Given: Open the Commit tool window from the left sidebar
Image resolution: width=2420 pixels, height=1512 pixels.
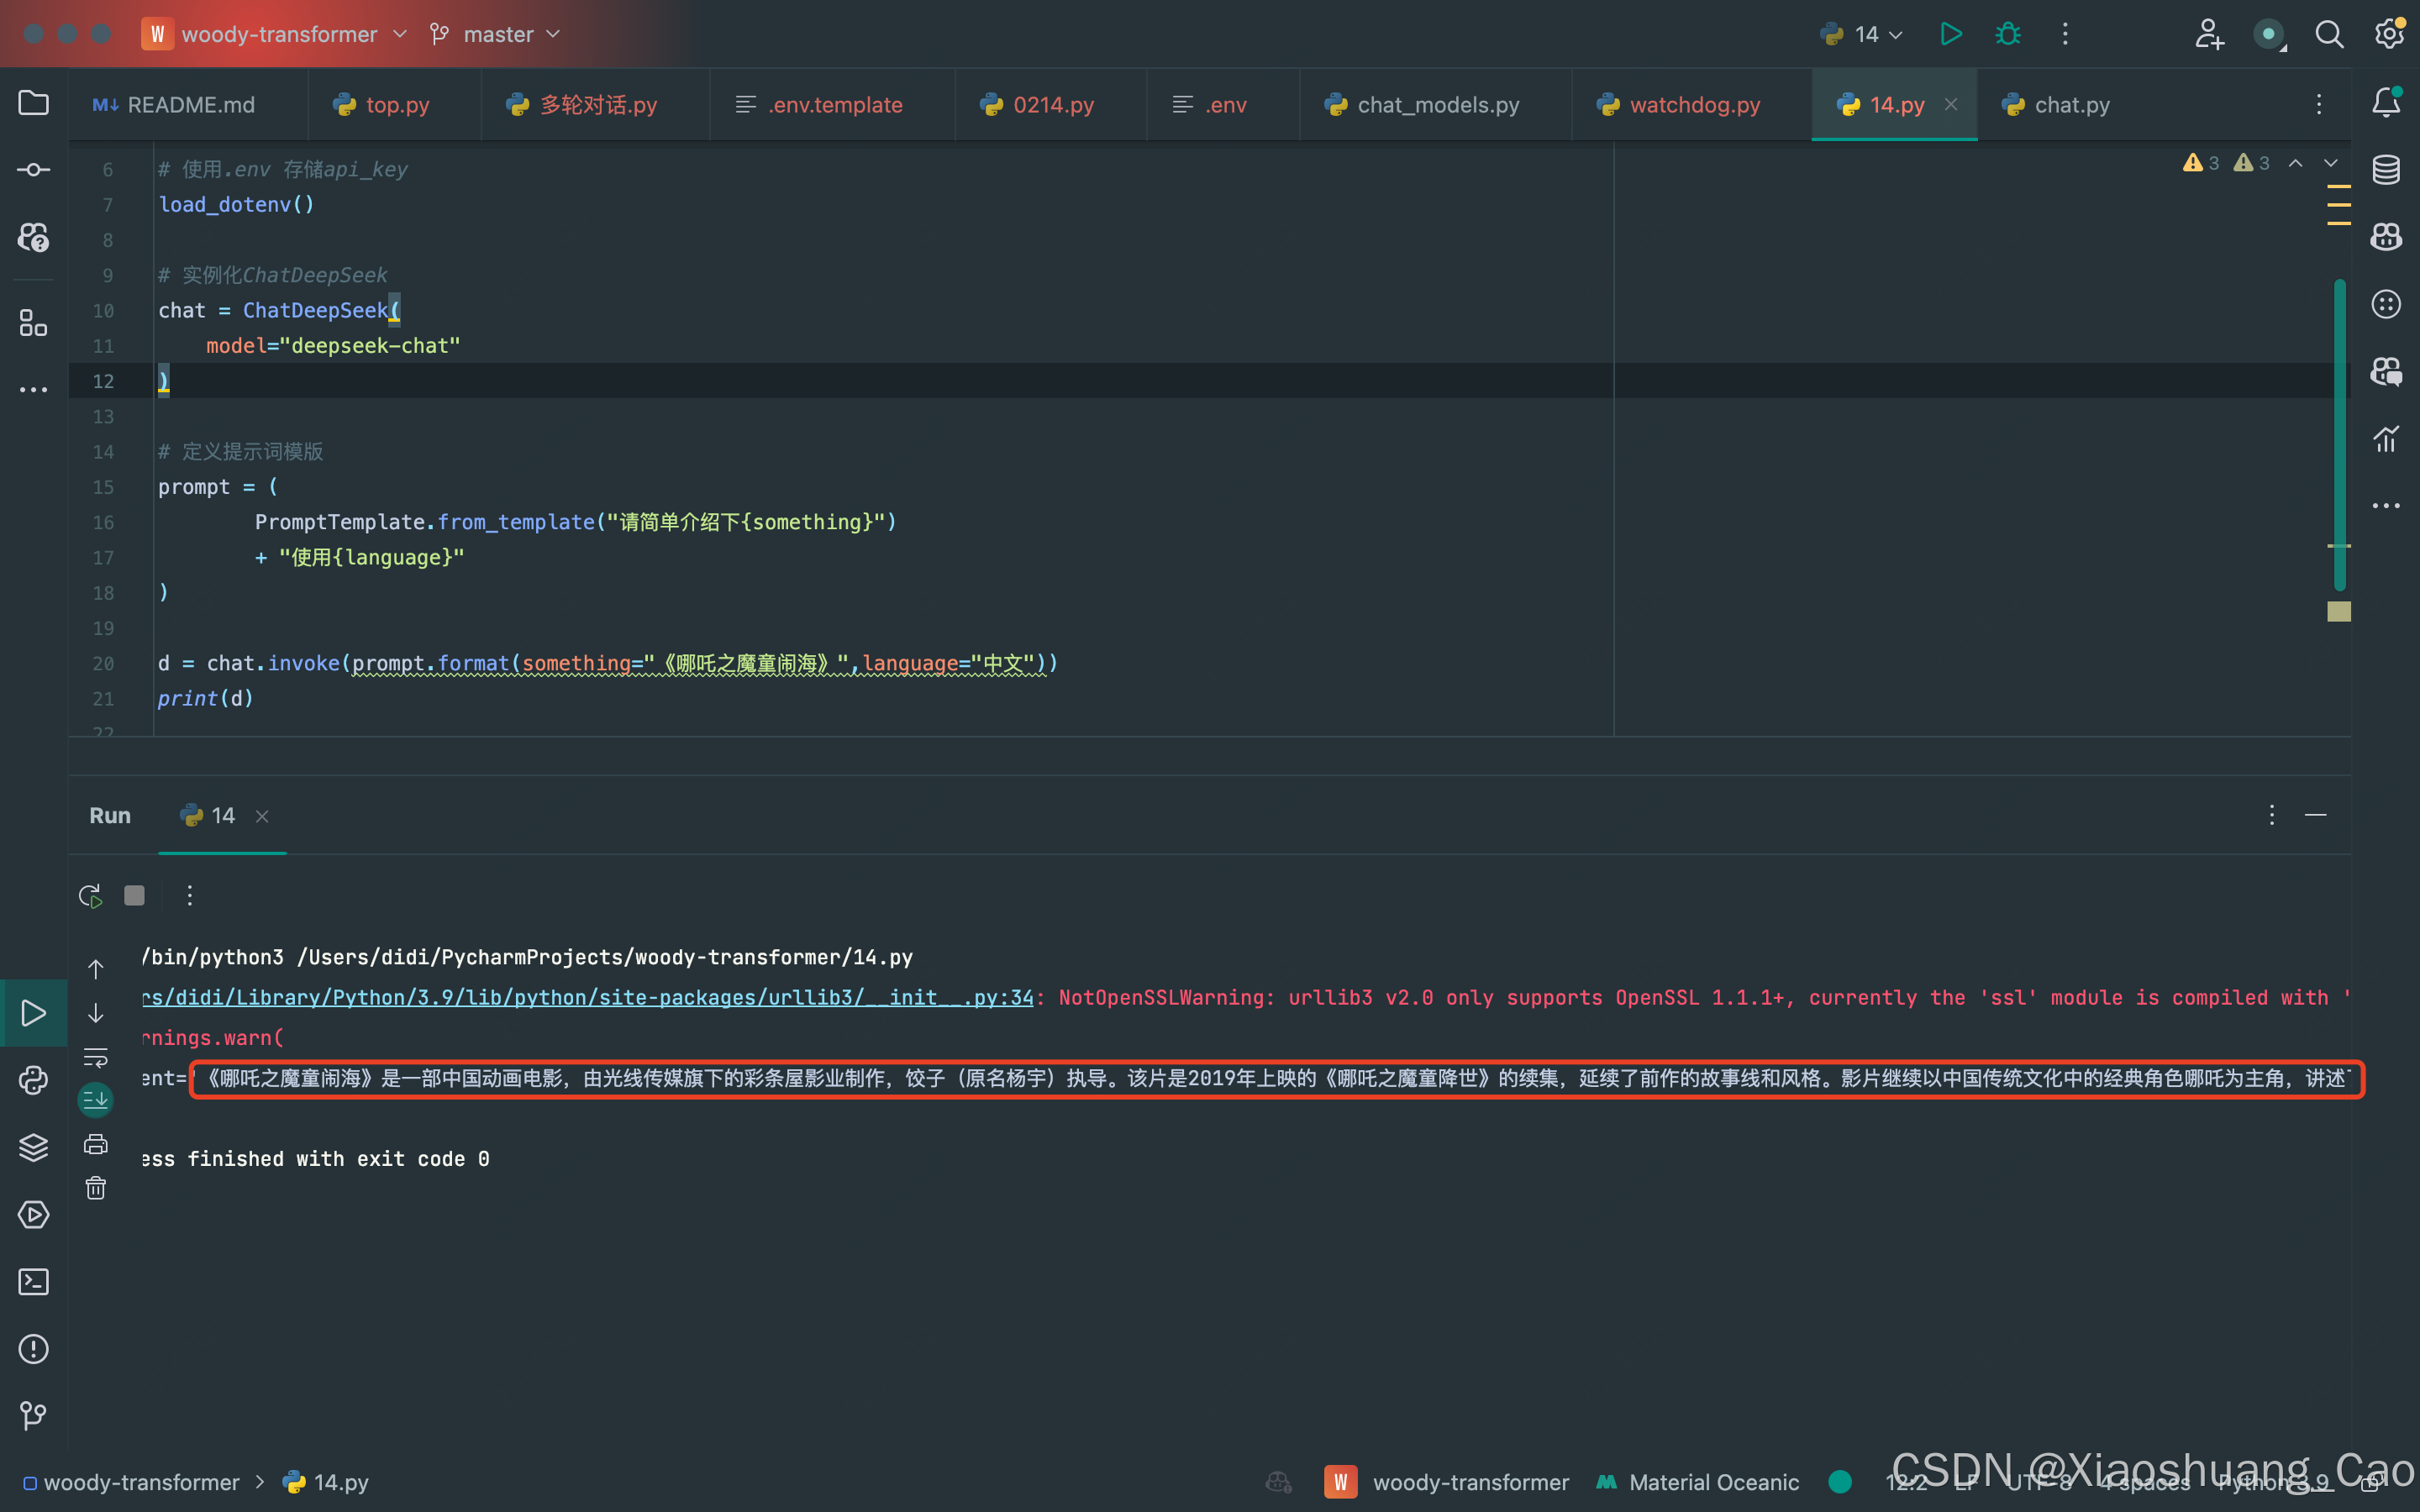Looking at the screenshot, I should tap(33, 169).
